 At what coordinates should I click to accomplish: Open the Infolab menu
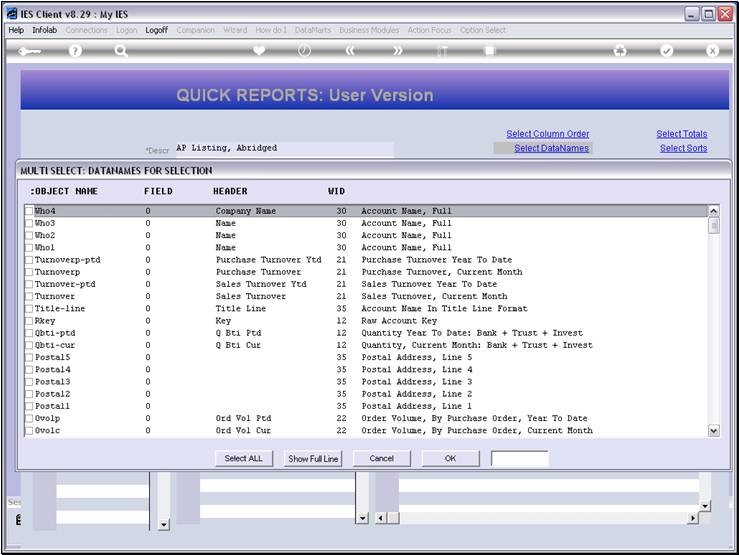[44, 30]
